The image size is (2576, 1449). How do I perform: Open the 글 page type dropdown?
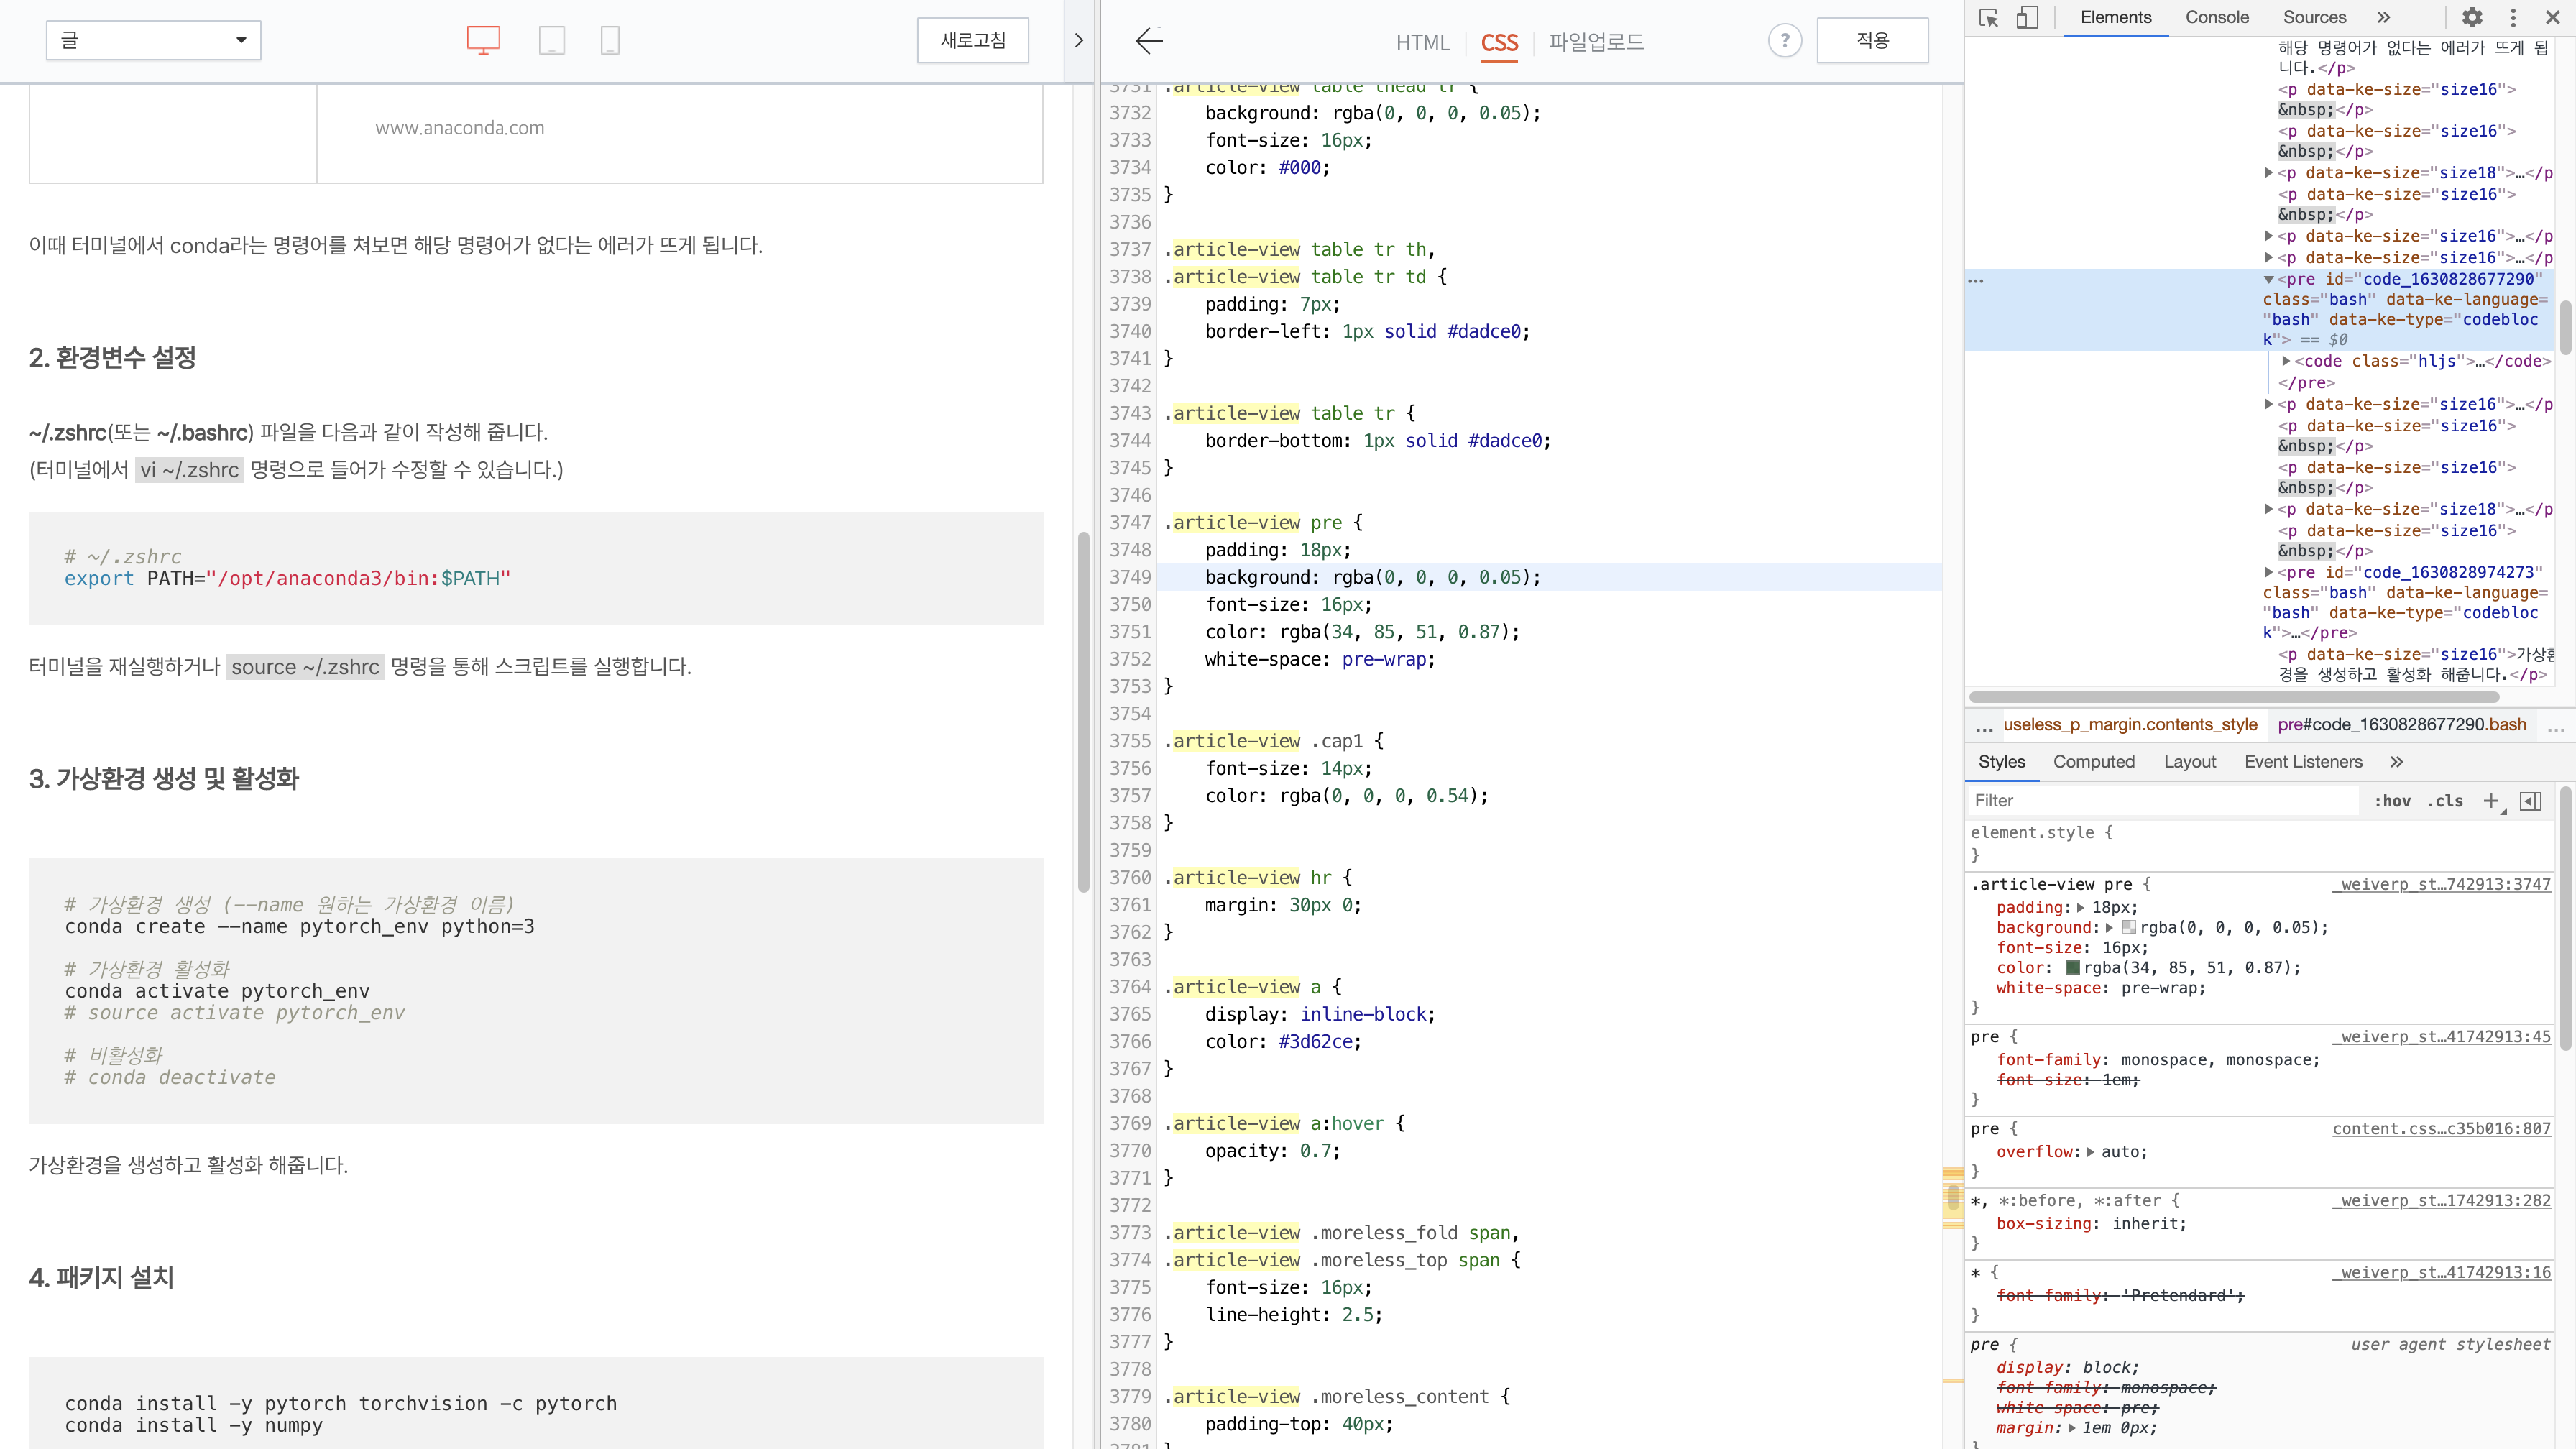153,40
